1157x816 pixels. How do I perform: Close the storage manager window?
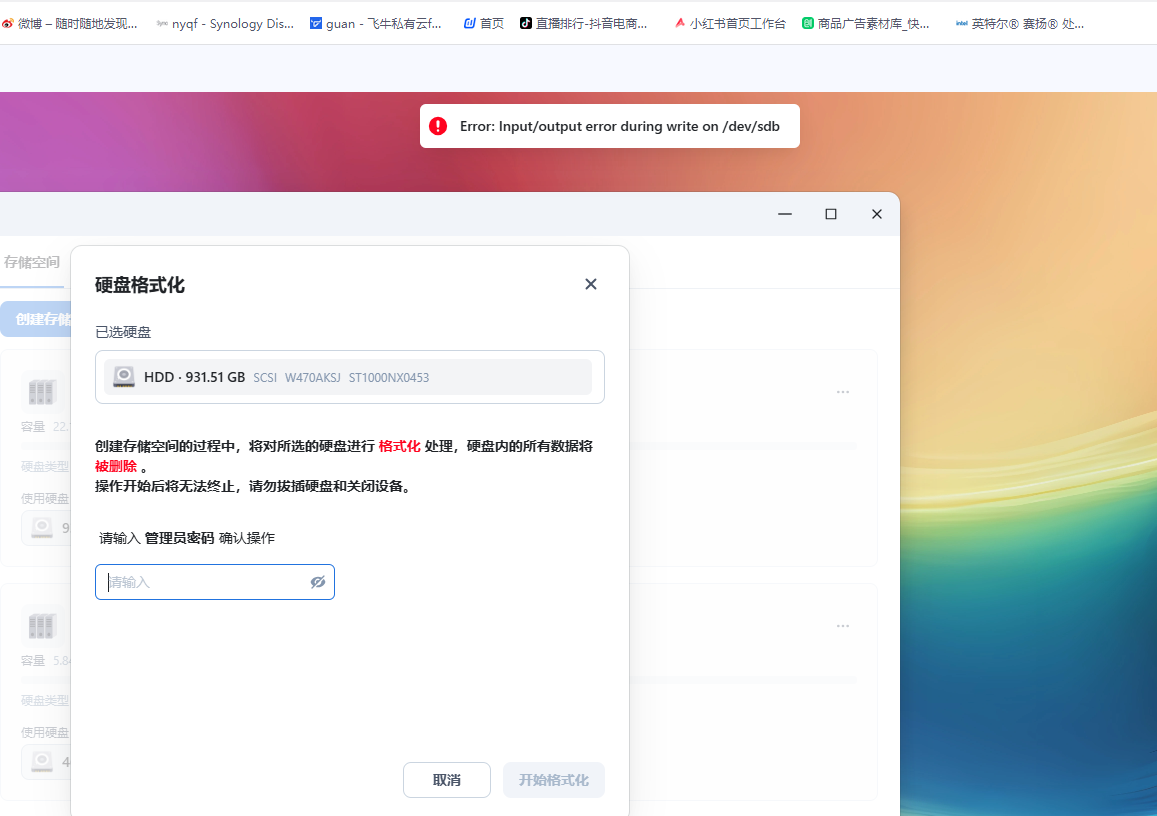[x=877, y=214]
